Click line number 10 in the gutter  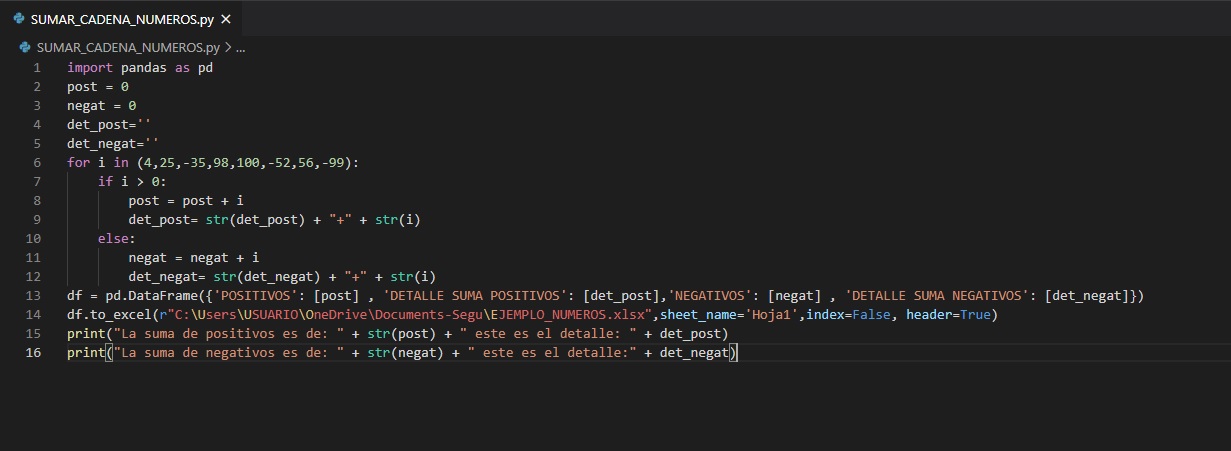(34, 238)
